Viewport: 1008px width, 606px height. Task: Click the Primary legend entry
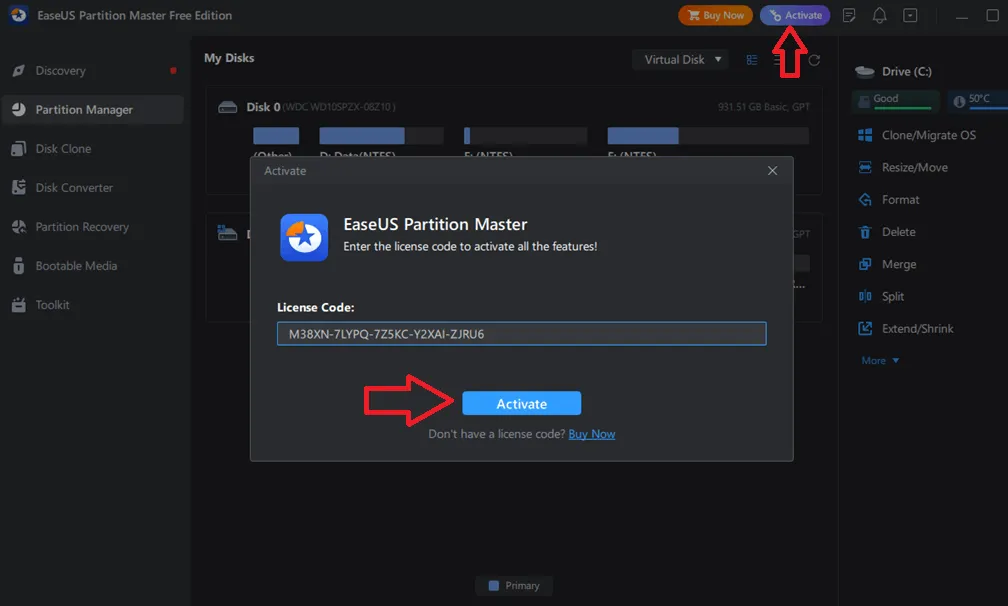click(x=514, y=585)
